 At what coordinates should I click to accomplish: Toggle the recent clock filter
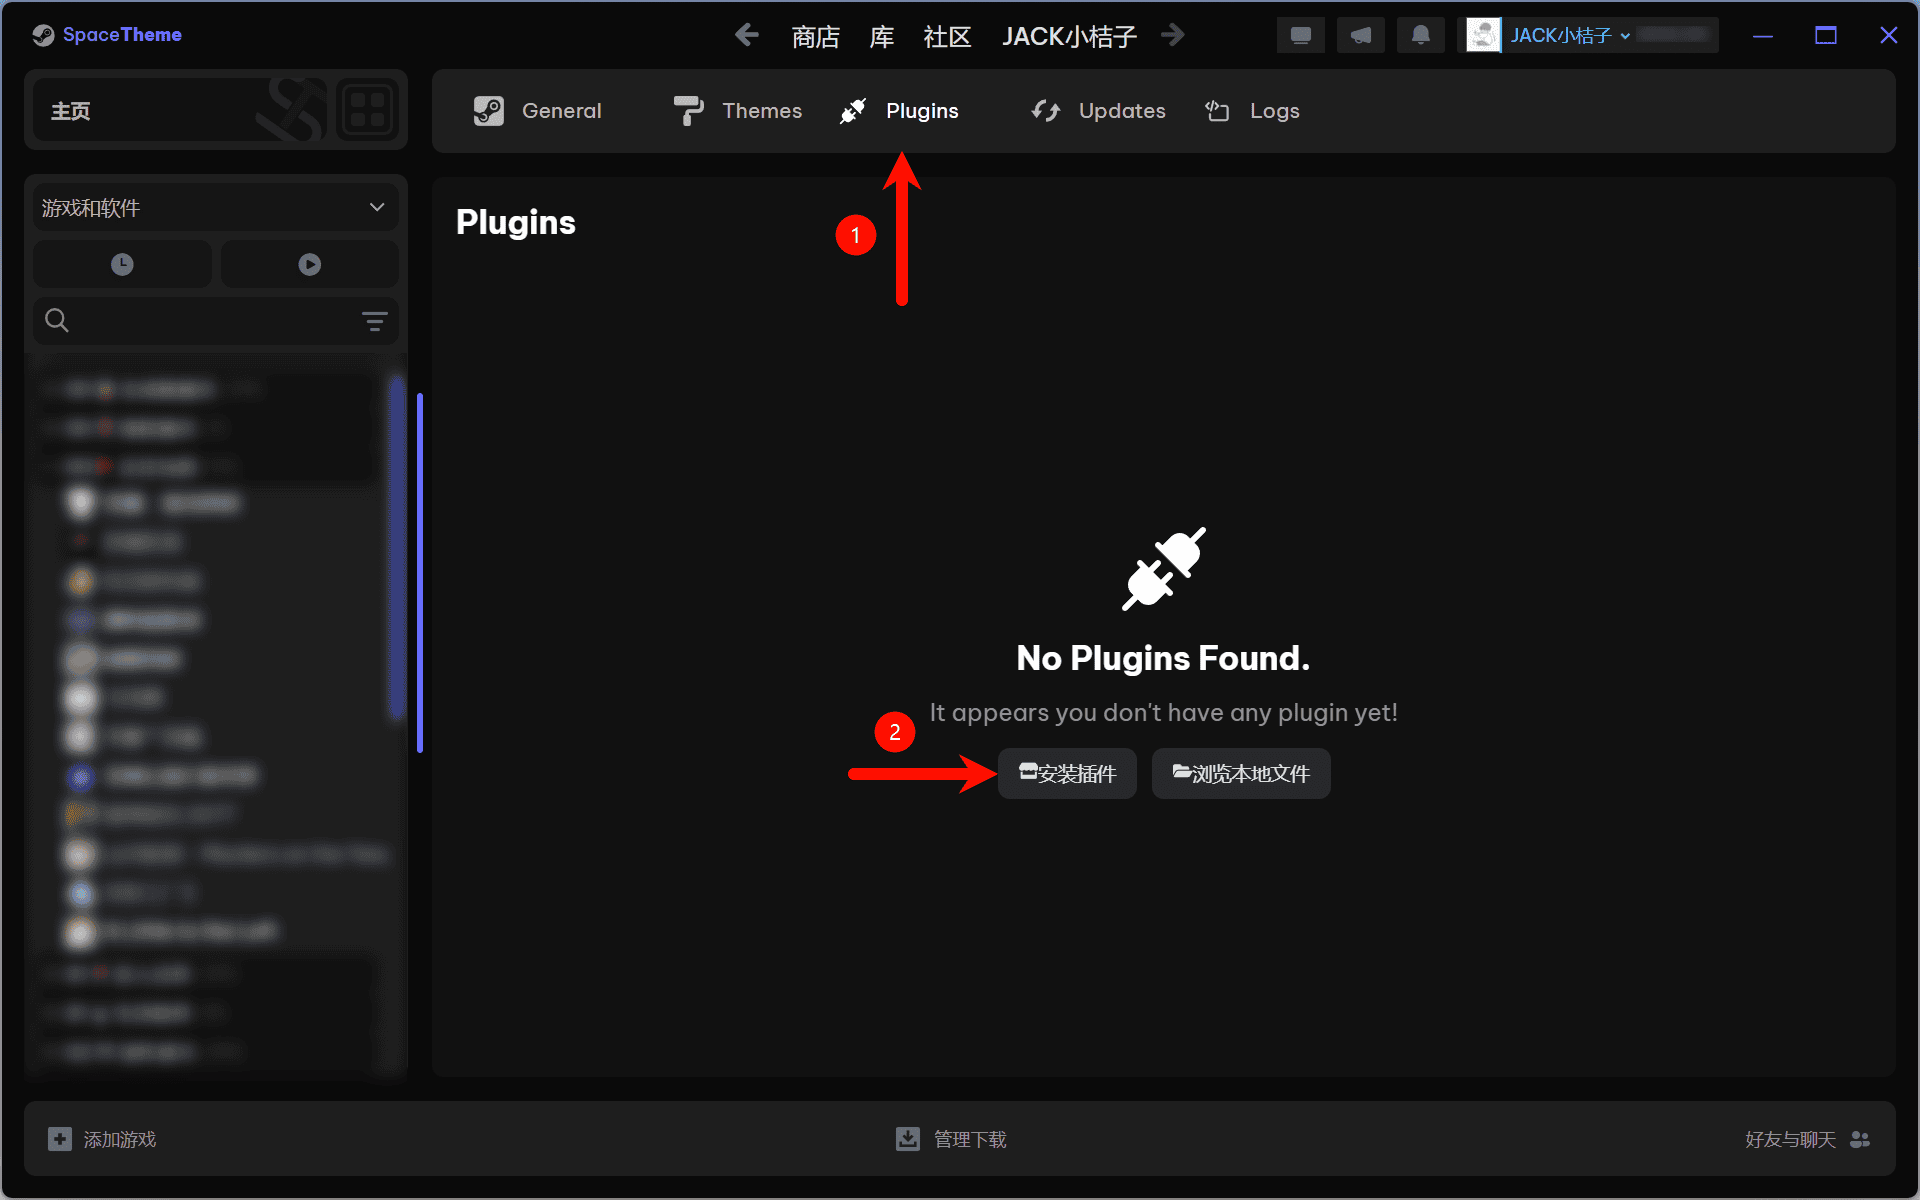tap(122, 264)
